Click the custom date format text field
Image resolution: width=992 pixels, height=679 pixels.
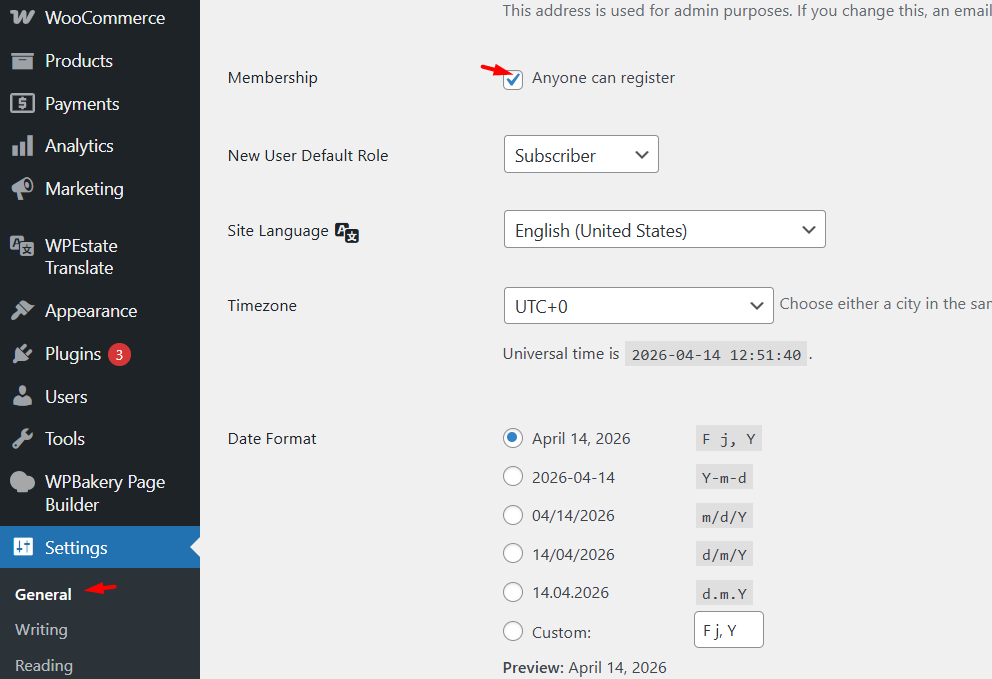[728, 631]
